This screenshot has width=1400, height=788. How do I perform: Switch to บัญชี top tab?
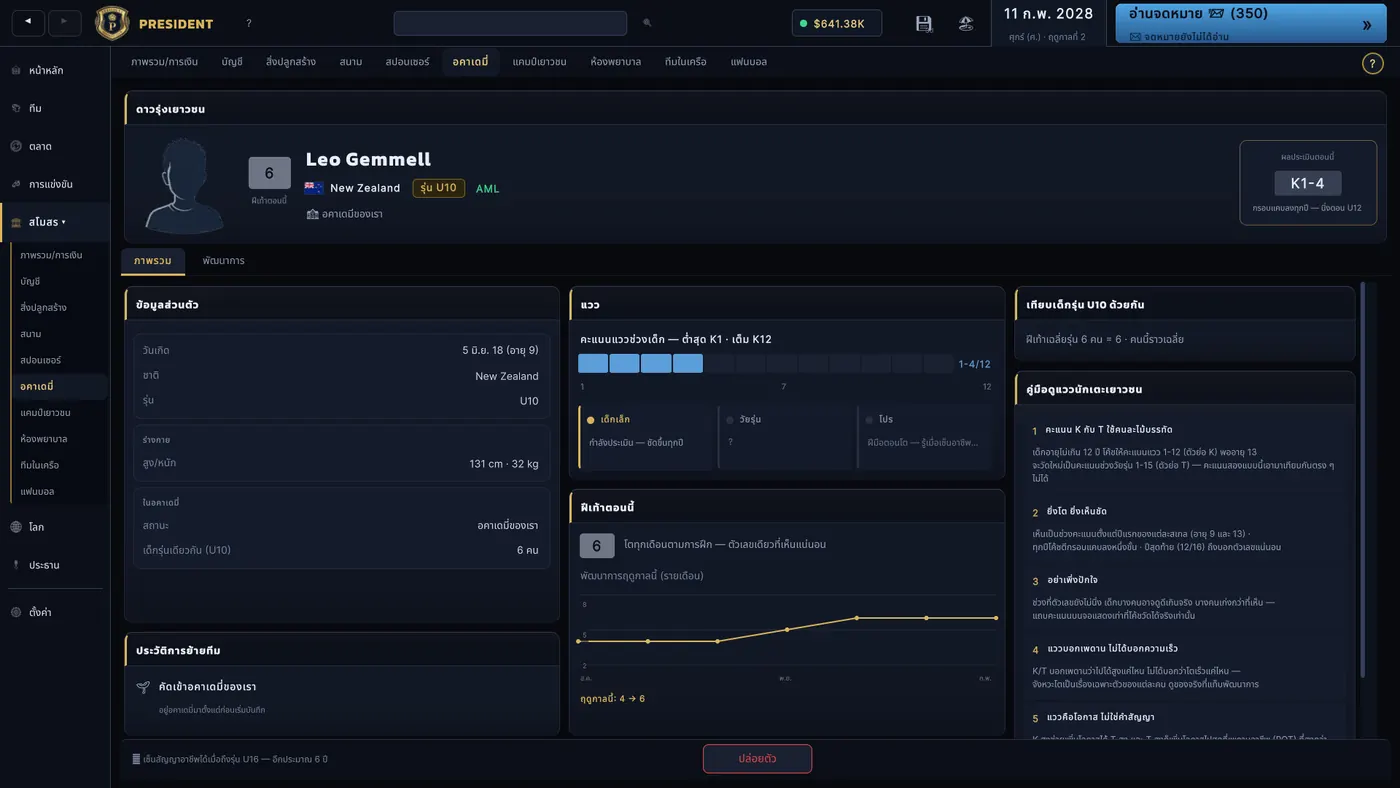[x=232, y=62]
